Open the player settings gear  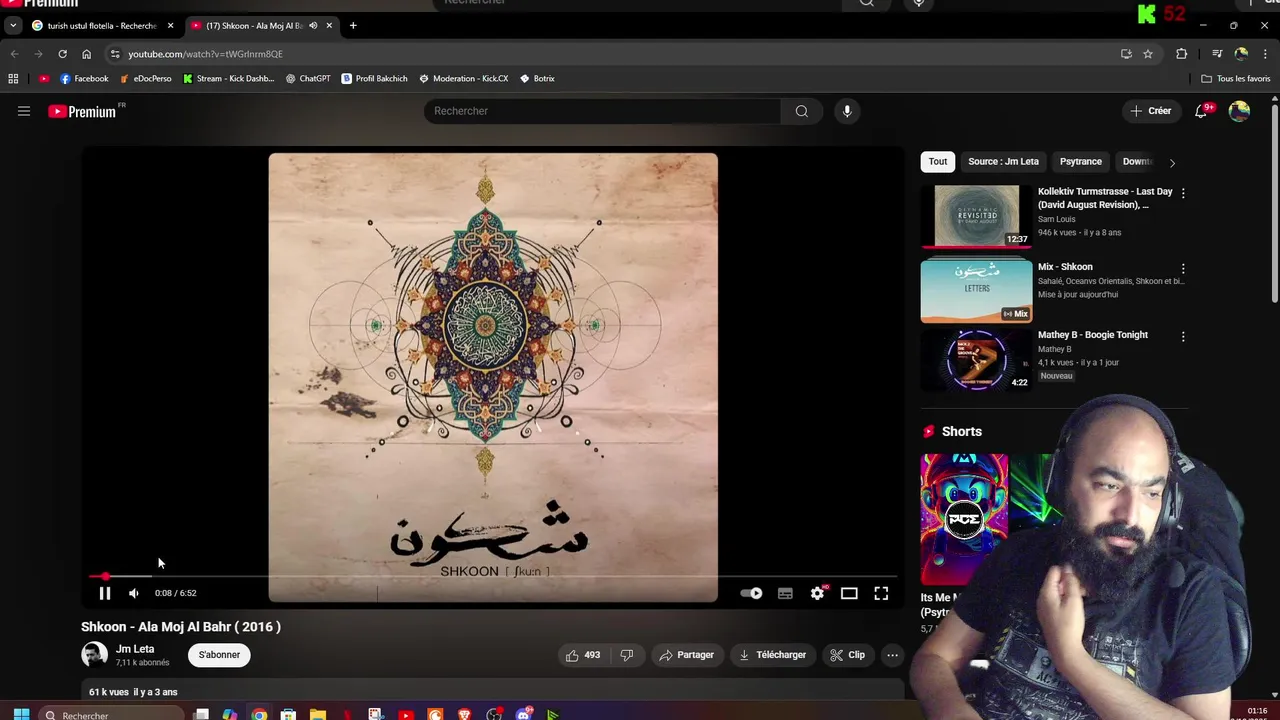(x=817, y=593)
